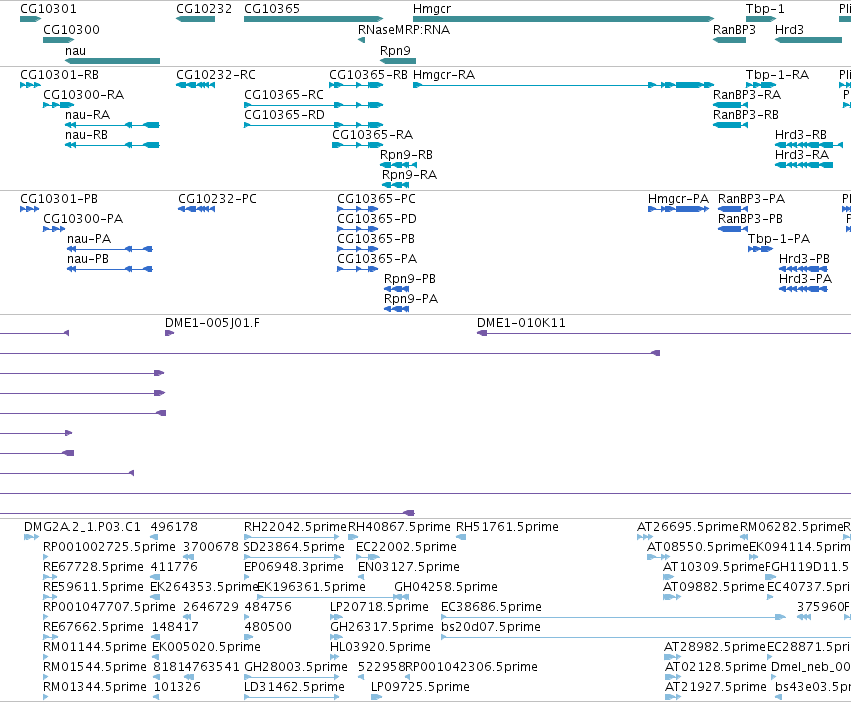Open transcript CG10300-RA
This screenshot has height=702, width=851.
pyautogui.click(x=84, y=95)
